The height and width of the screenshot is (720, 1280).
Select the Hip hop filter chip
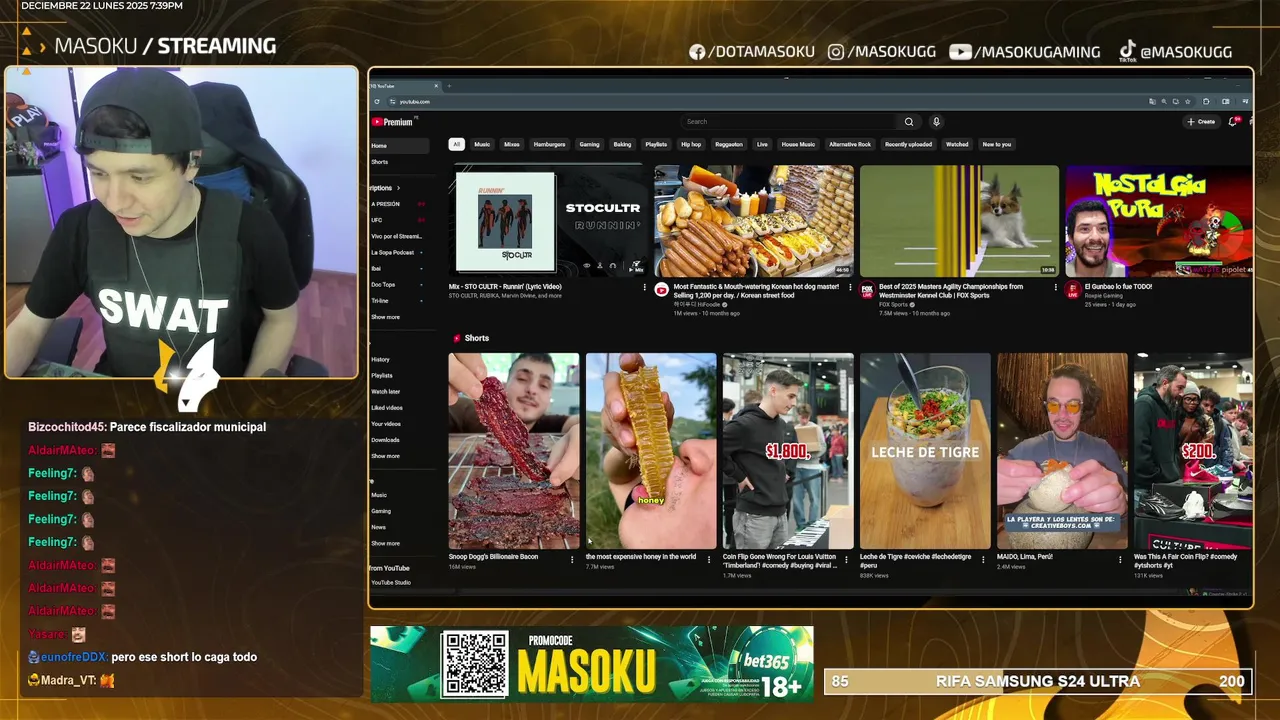click(x=691, y=144)
